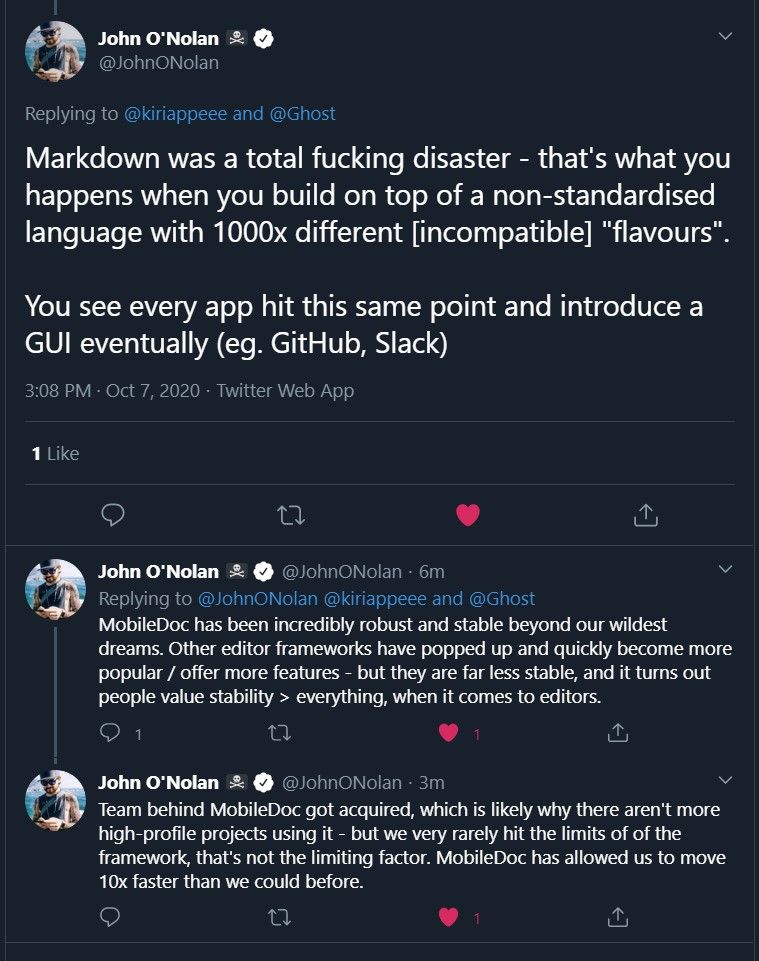Share the '6m' MobileDoc stability tweet

click(x=618, y=733)
